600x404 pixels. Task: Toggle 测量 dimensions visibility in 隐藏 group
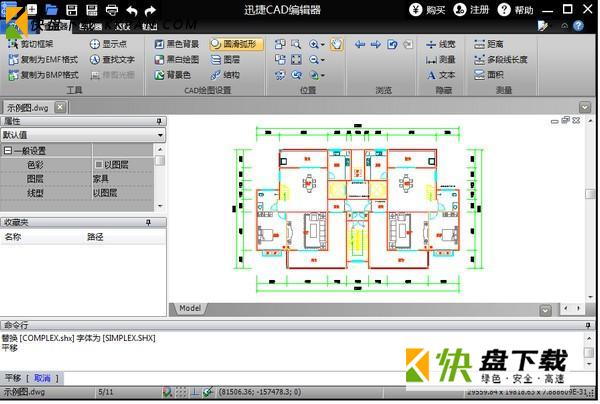[441, 60]
